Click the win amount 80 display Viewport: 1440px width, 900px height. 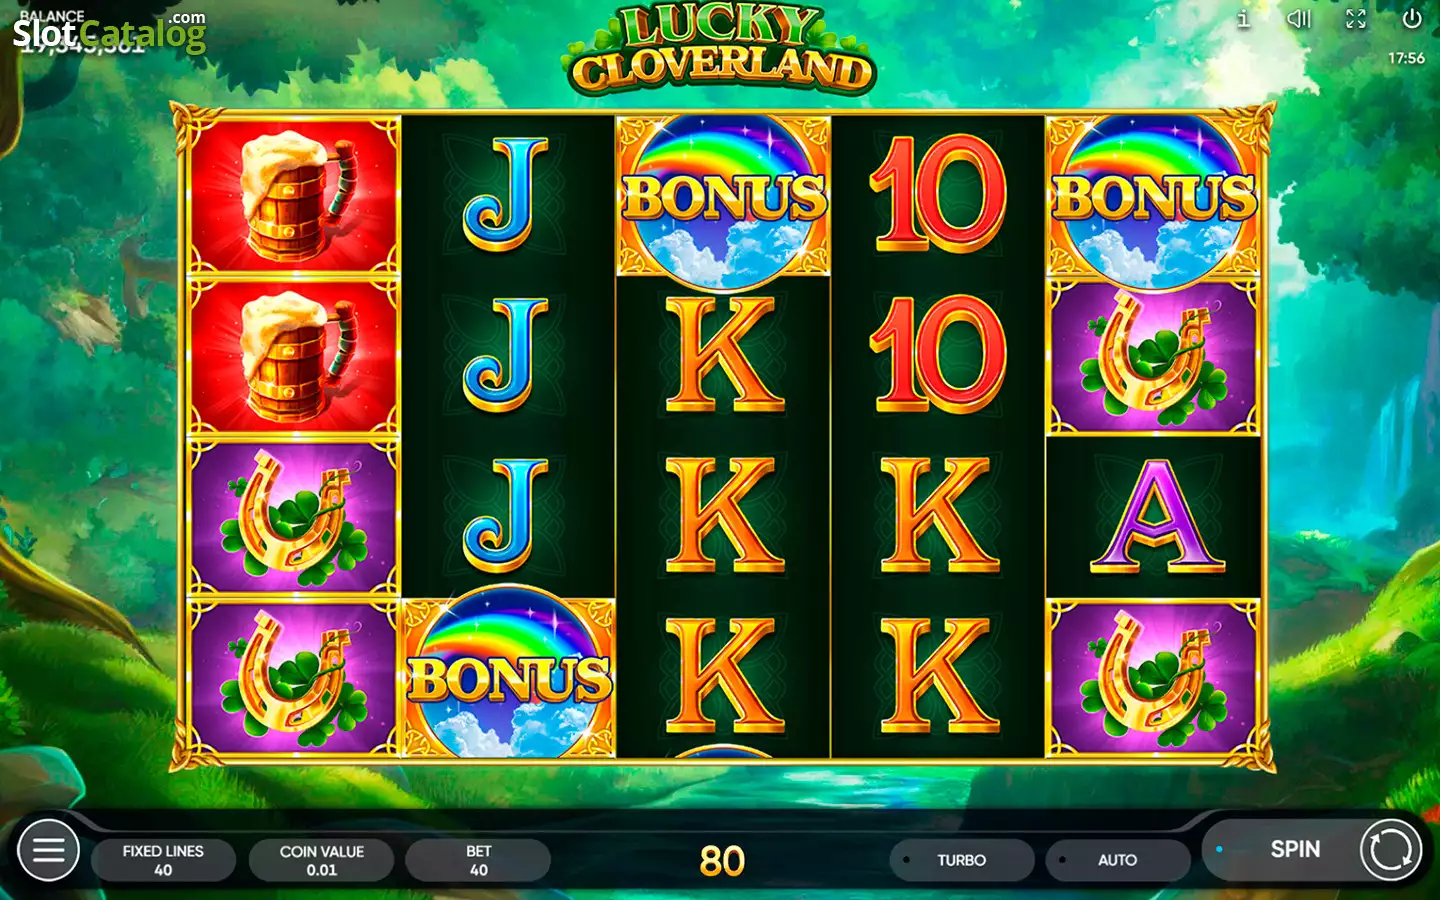click(722, 861)
